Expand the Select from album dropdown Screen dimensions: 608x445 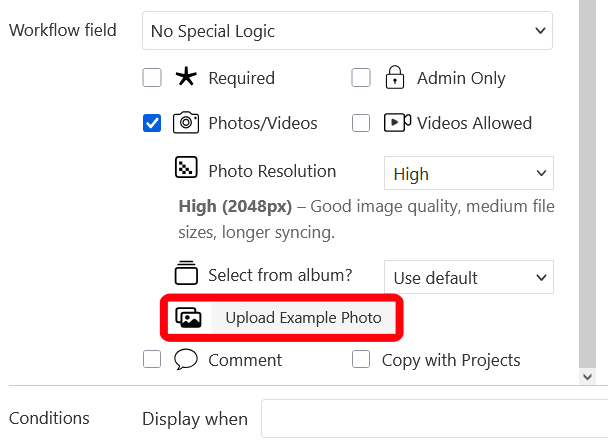pyautogui.click(x=468, y=277)
